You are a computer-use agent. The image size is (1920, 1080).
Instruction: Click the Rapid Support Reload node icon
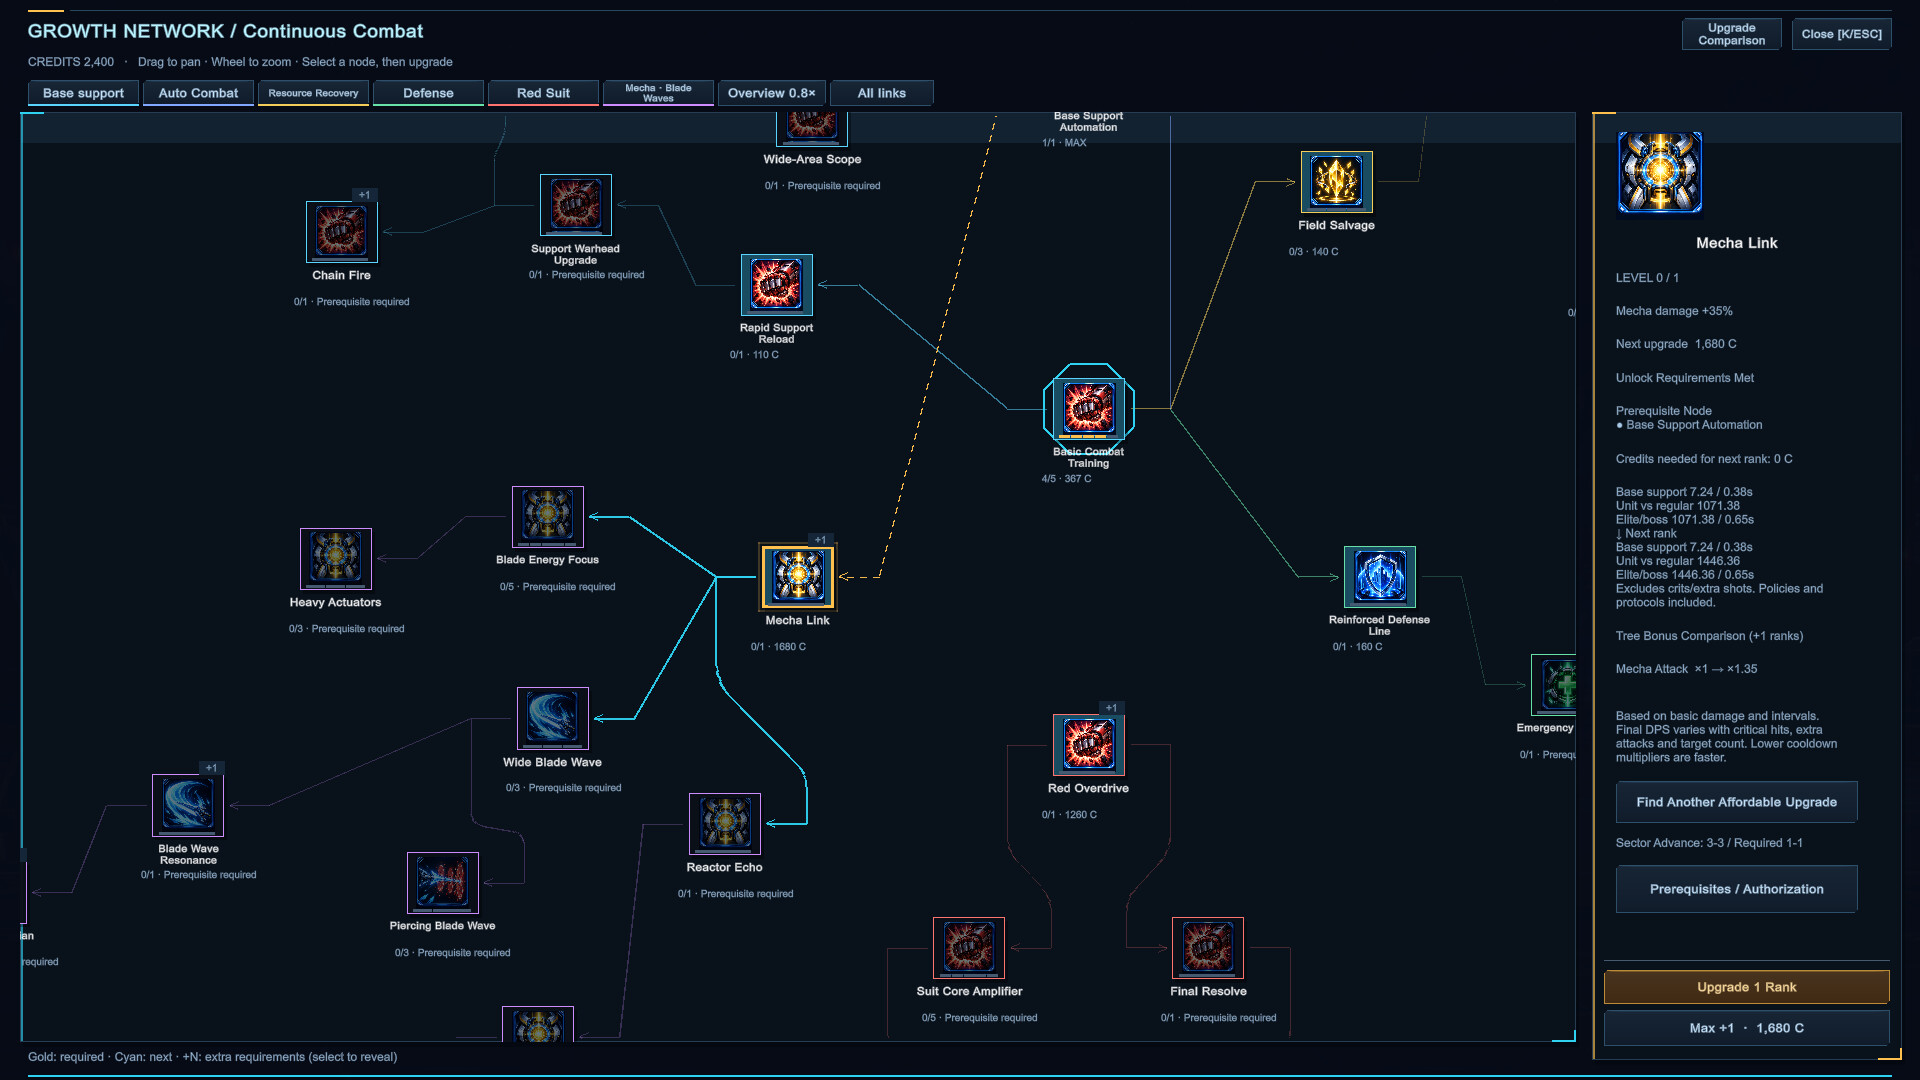point(777,285)
